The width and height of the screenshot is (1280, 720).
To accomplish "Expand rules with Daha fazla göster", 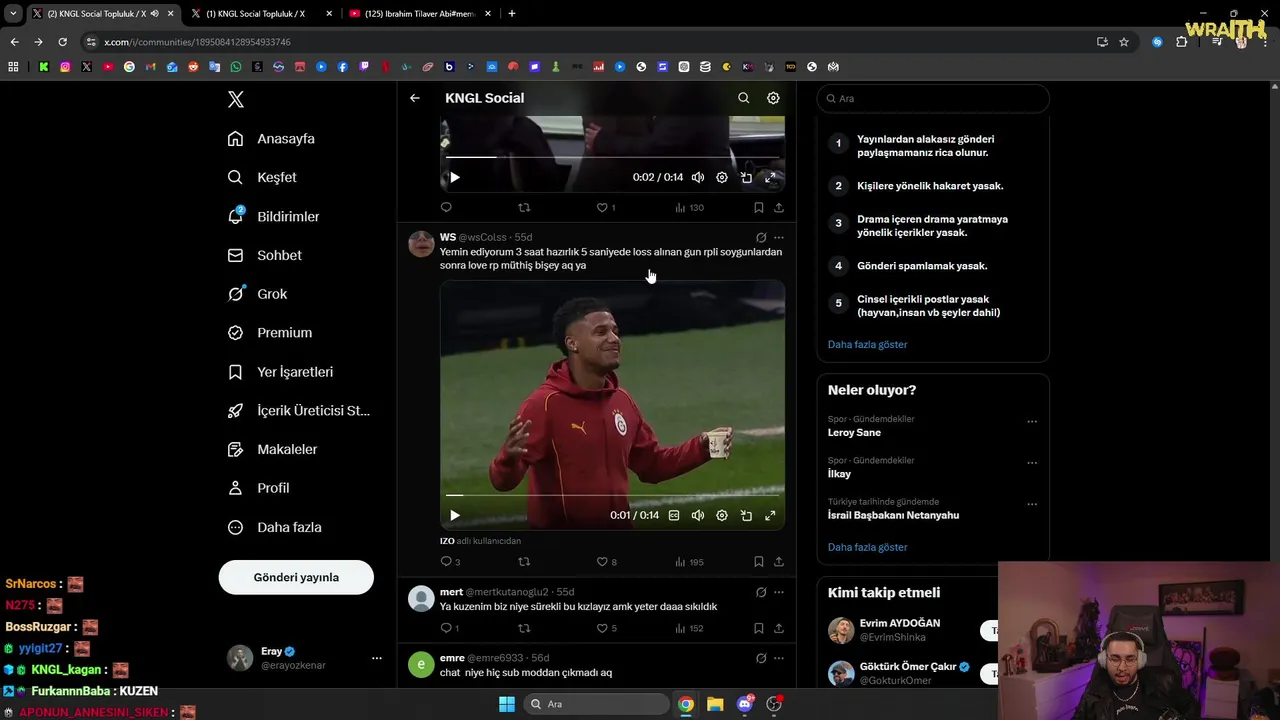I will click(867, 344).
